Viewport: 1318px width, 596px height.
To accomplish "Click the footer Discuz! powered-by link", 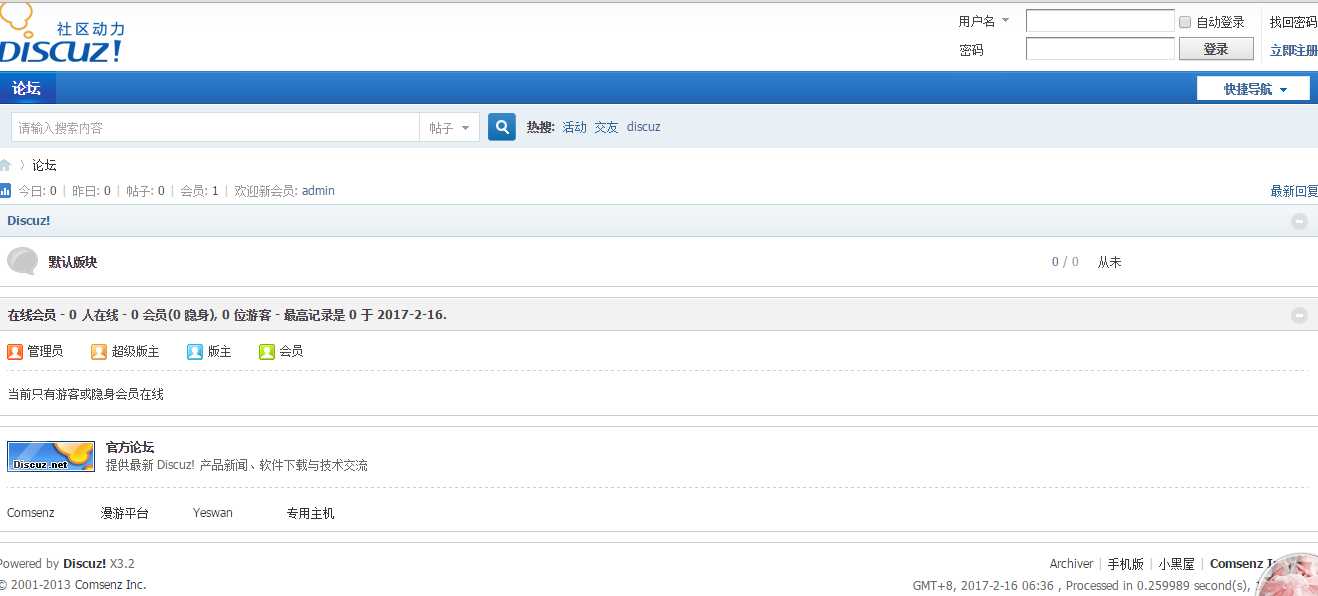I will click(x=85, y=563).
